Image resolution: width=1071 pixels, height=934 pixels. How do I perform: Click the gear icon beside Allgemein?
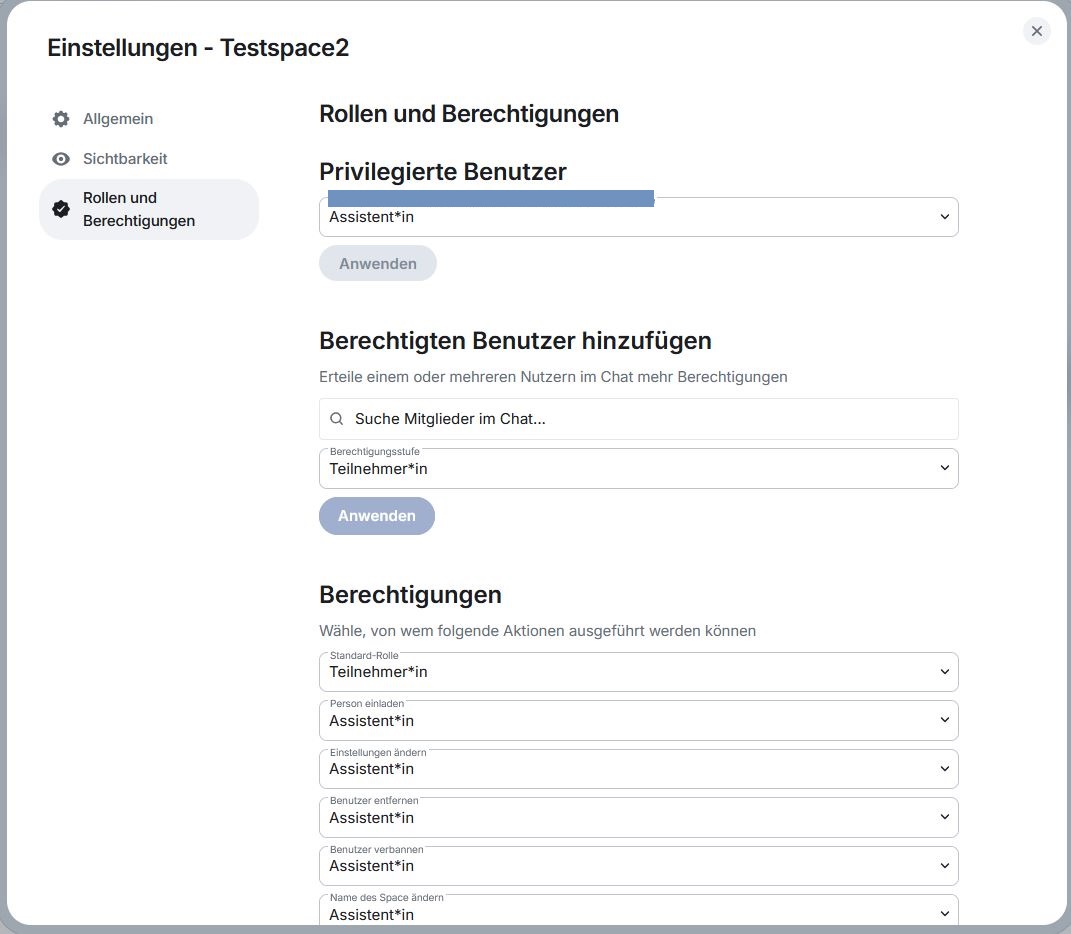[61, 119]
